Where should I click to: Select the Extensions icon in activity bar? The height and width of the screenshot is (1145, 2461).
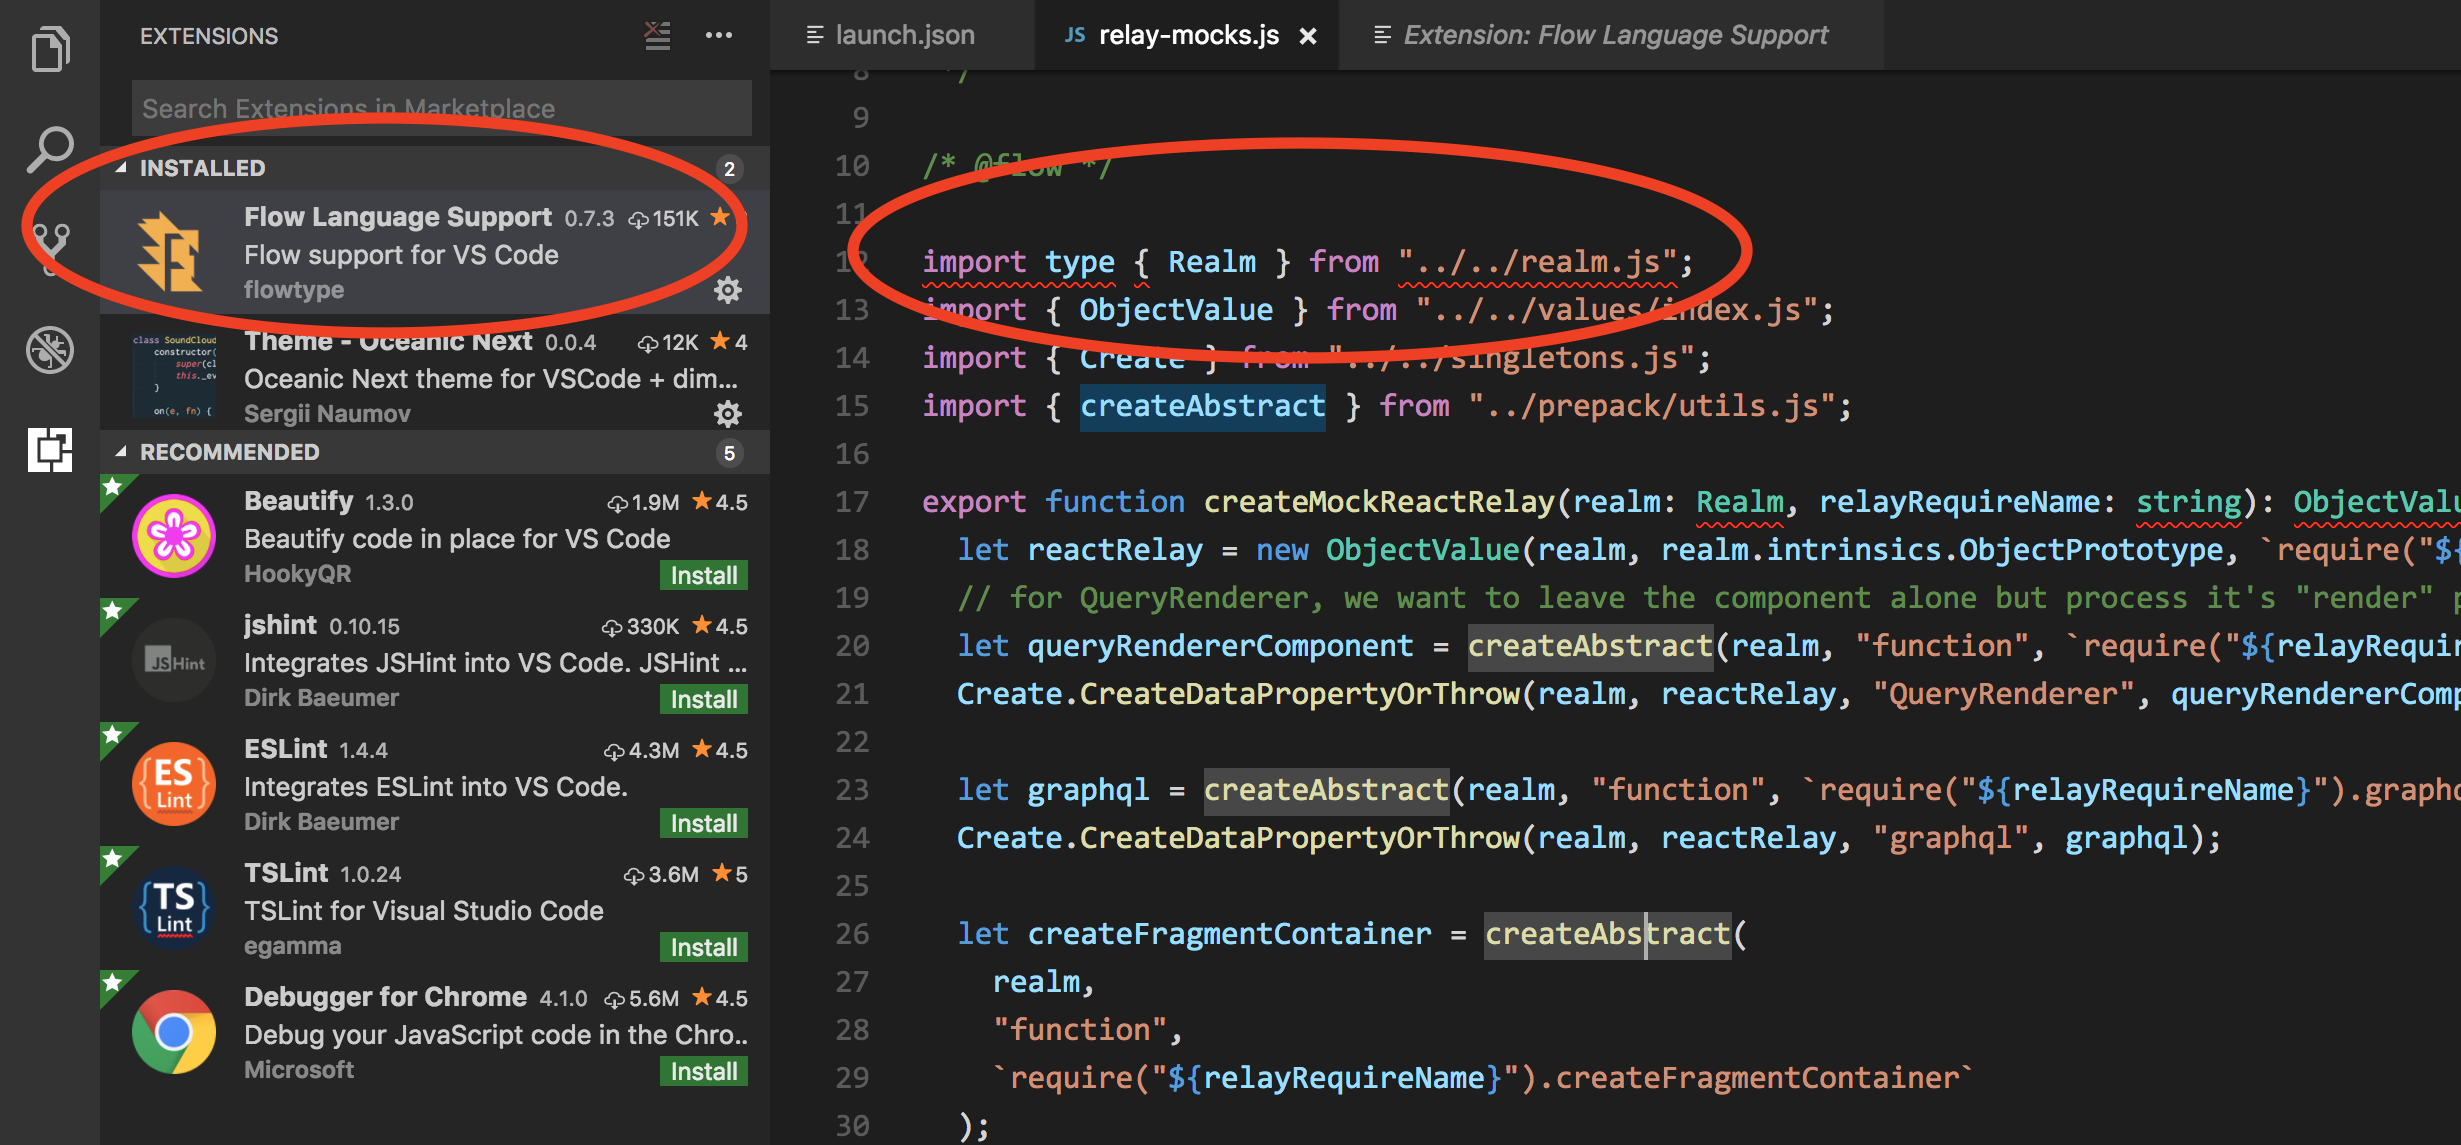pyautogui.click(x=50, y=451)
